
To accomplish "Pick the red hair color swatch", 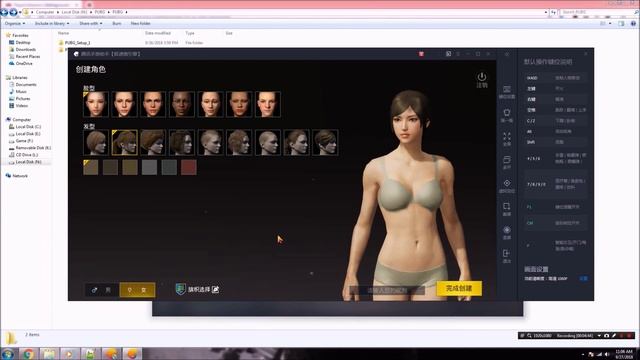I will (189, 167).
